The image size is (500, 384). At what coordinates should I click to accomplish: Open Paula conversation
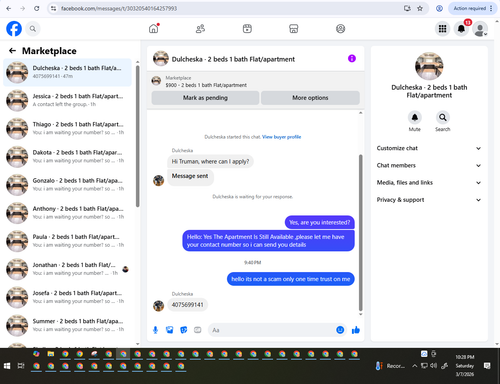coord(67,241)
